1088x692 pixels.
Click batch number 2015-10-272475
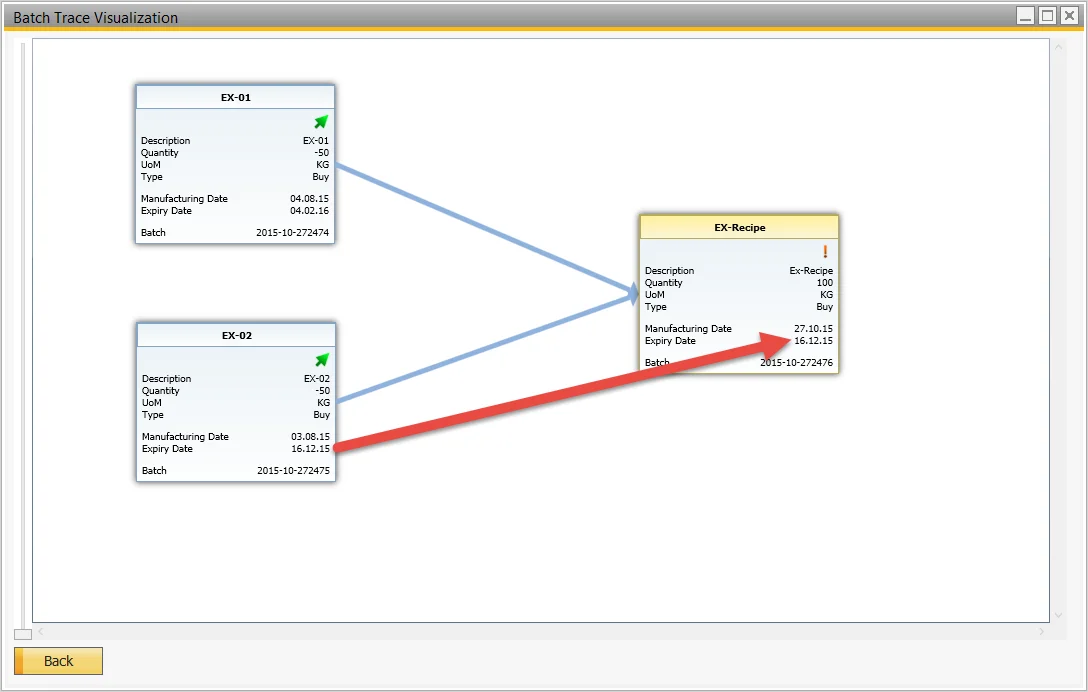pos(294,471)
